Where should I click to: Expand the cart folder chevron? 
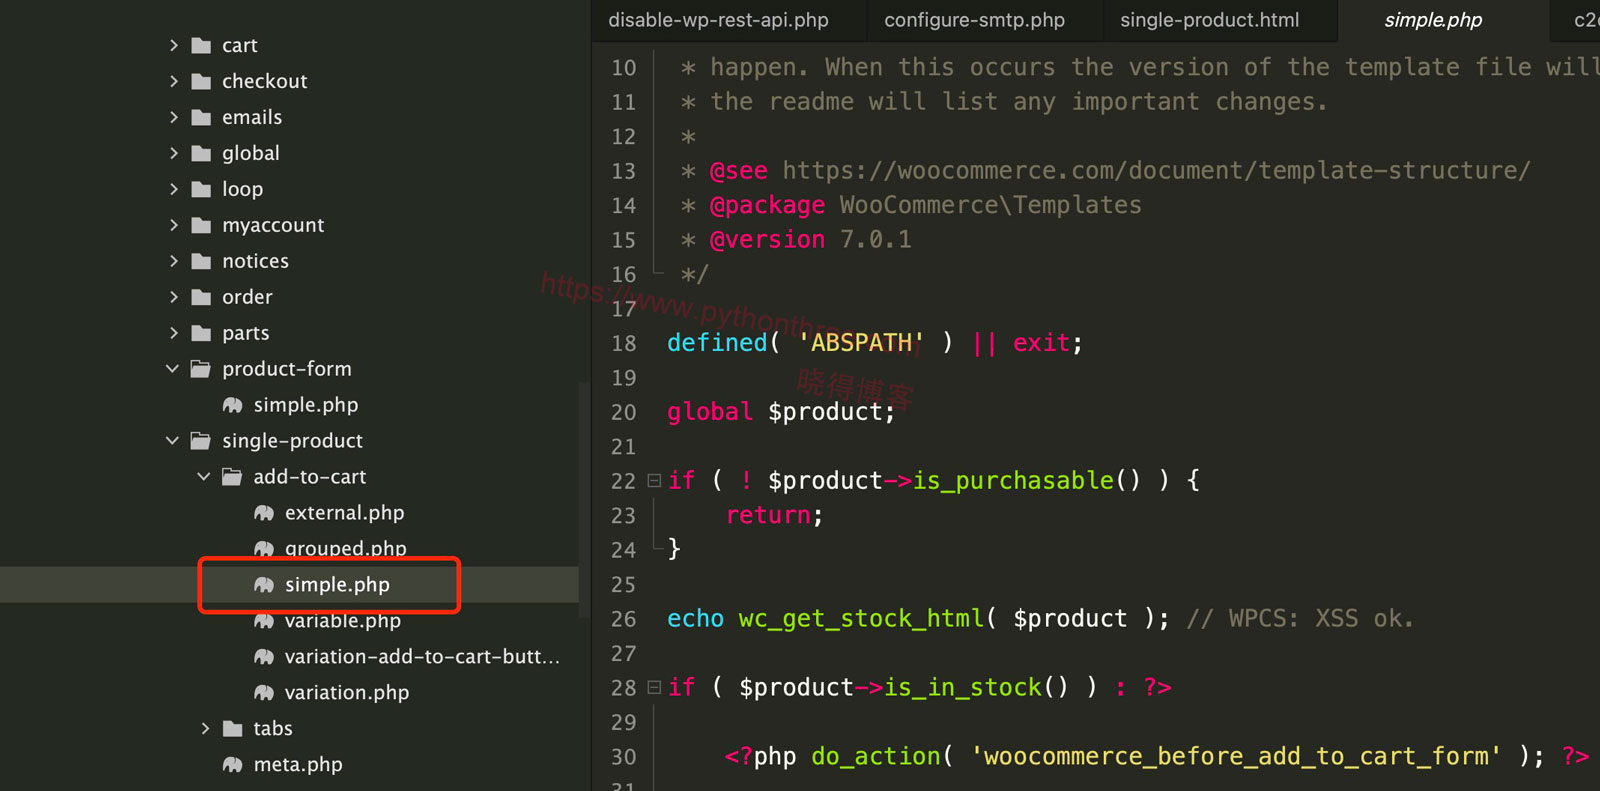point(173,45)
